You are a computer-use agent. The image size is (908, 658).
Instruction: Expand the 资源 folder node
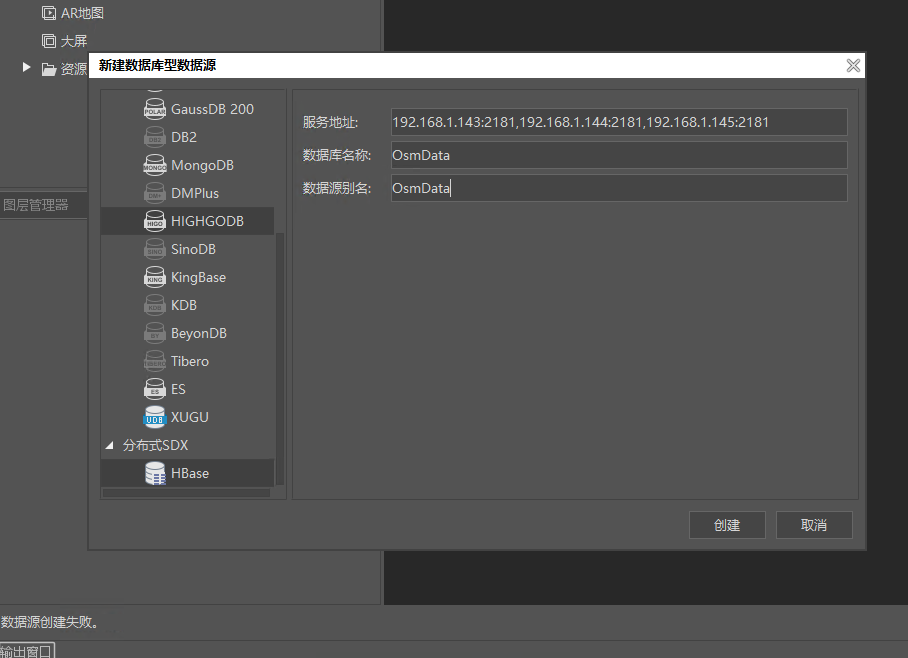coord(27,68)
